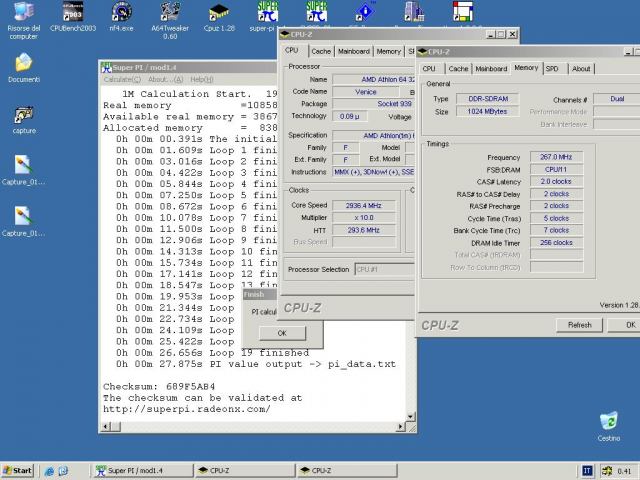This screenshot has width=640, height=480.
Task: Click Internet Explorer quick launch icon
Action: [x=49, y=471]
